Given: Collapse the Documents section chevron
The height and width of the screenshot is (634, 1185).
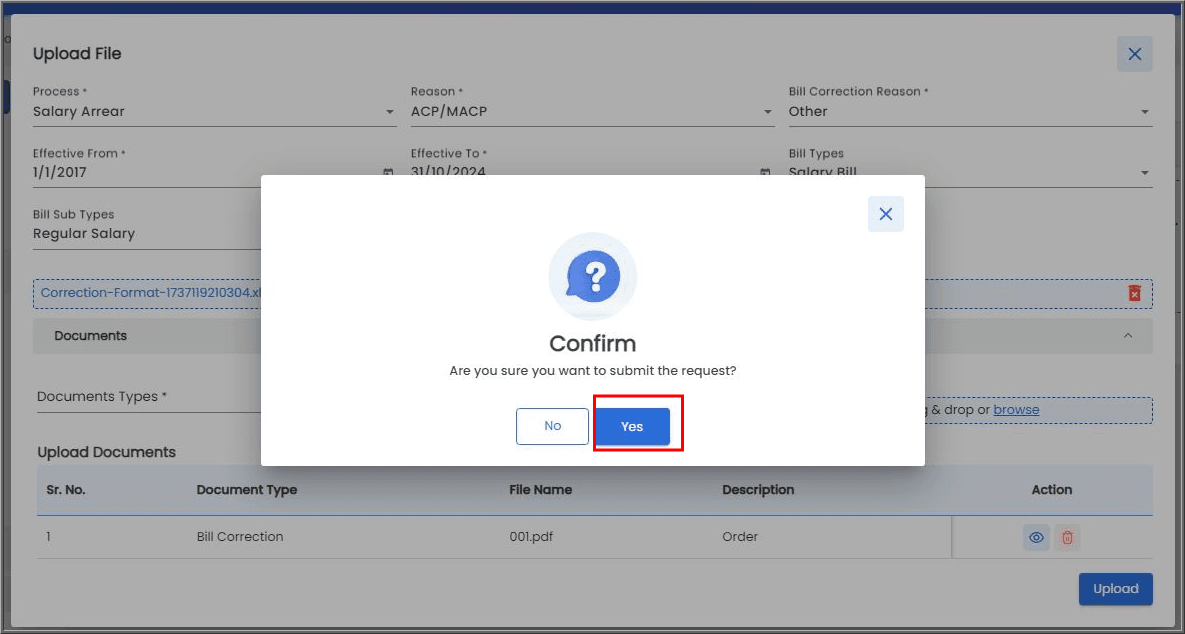Looking at the screenshot, I should point(1128,336).
